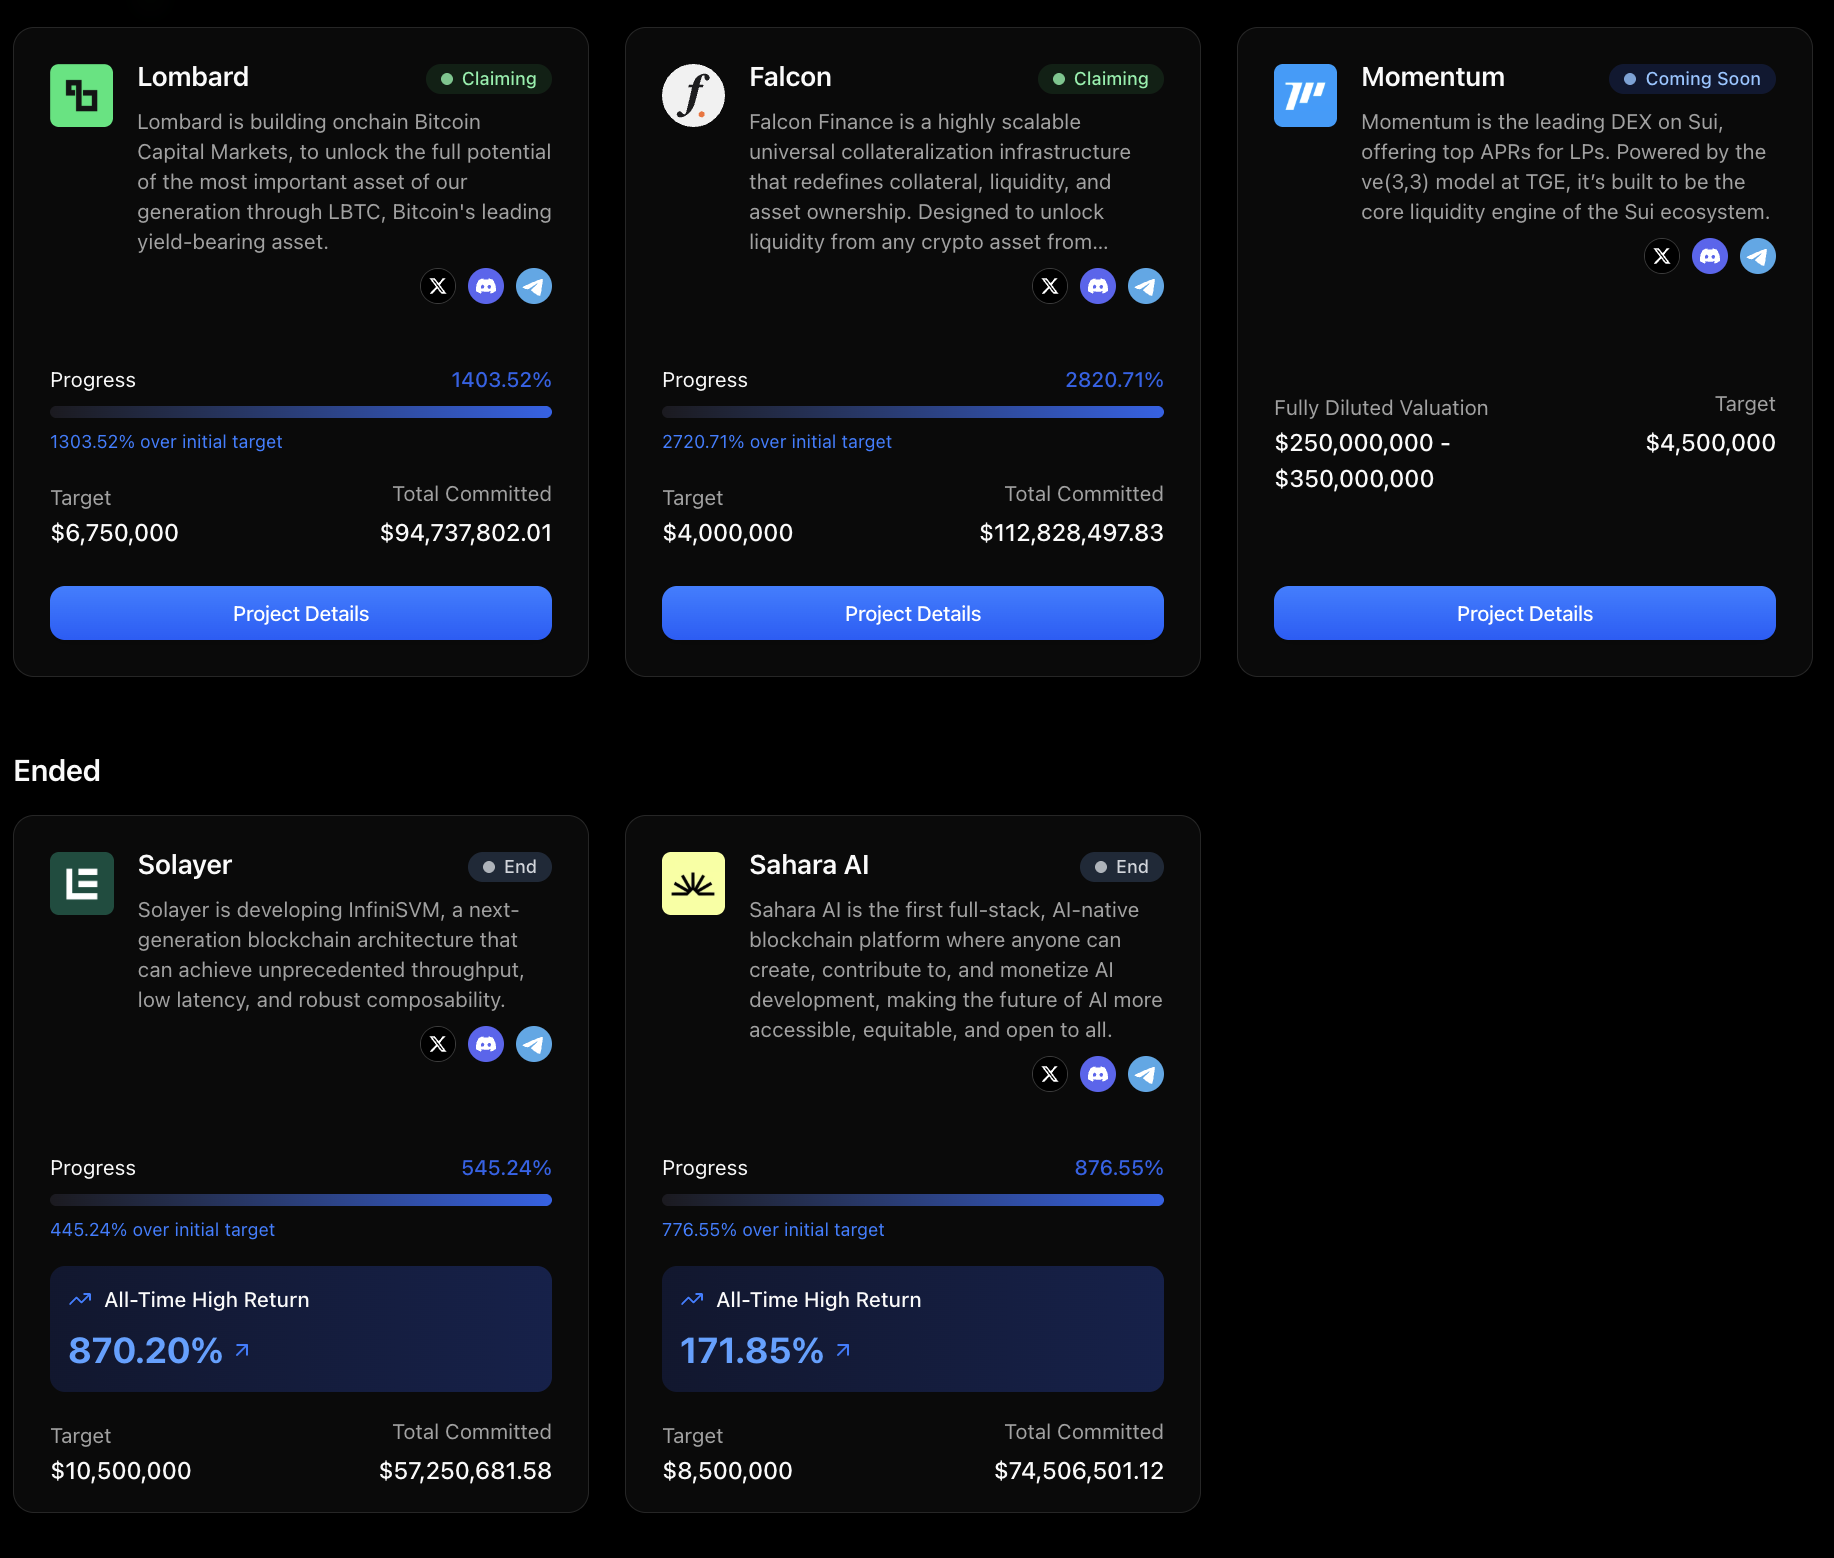Open Momentum's Telegram icon
This screenshot has width=1834, height=1558.
(1758, 256)
